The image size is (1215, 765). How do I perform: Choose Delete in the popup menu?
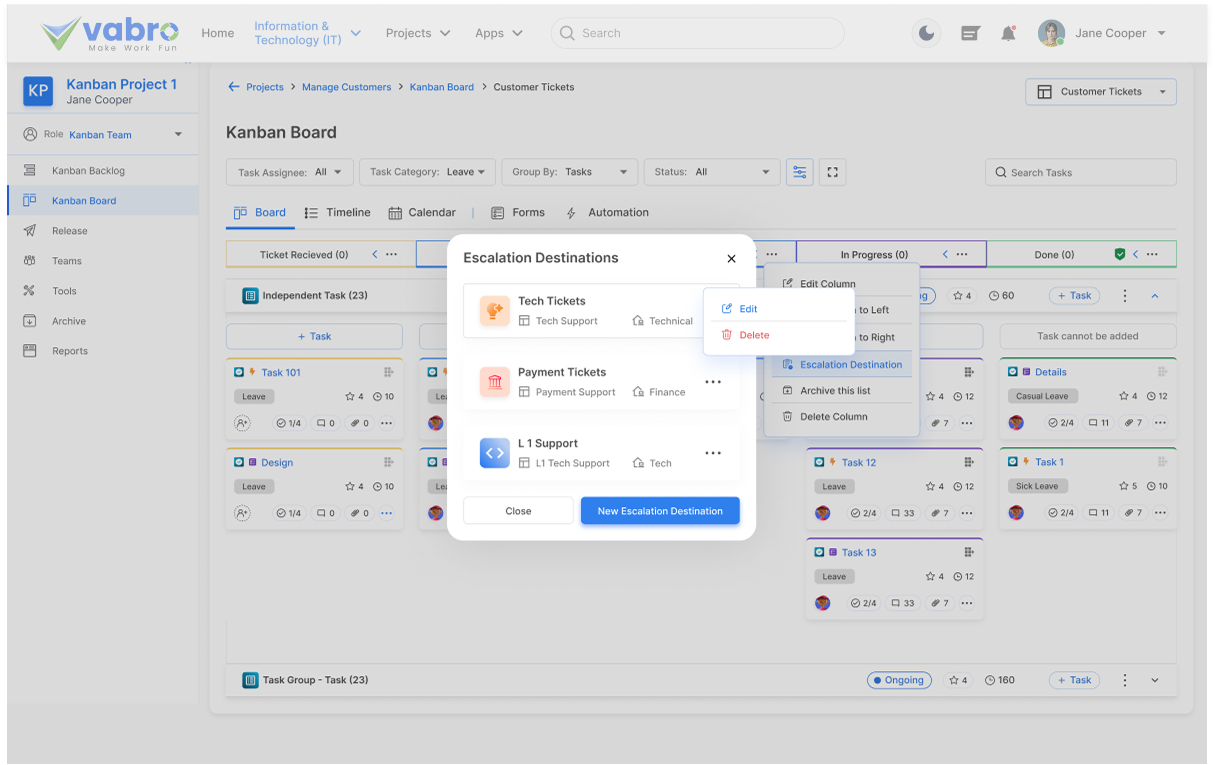753,335
